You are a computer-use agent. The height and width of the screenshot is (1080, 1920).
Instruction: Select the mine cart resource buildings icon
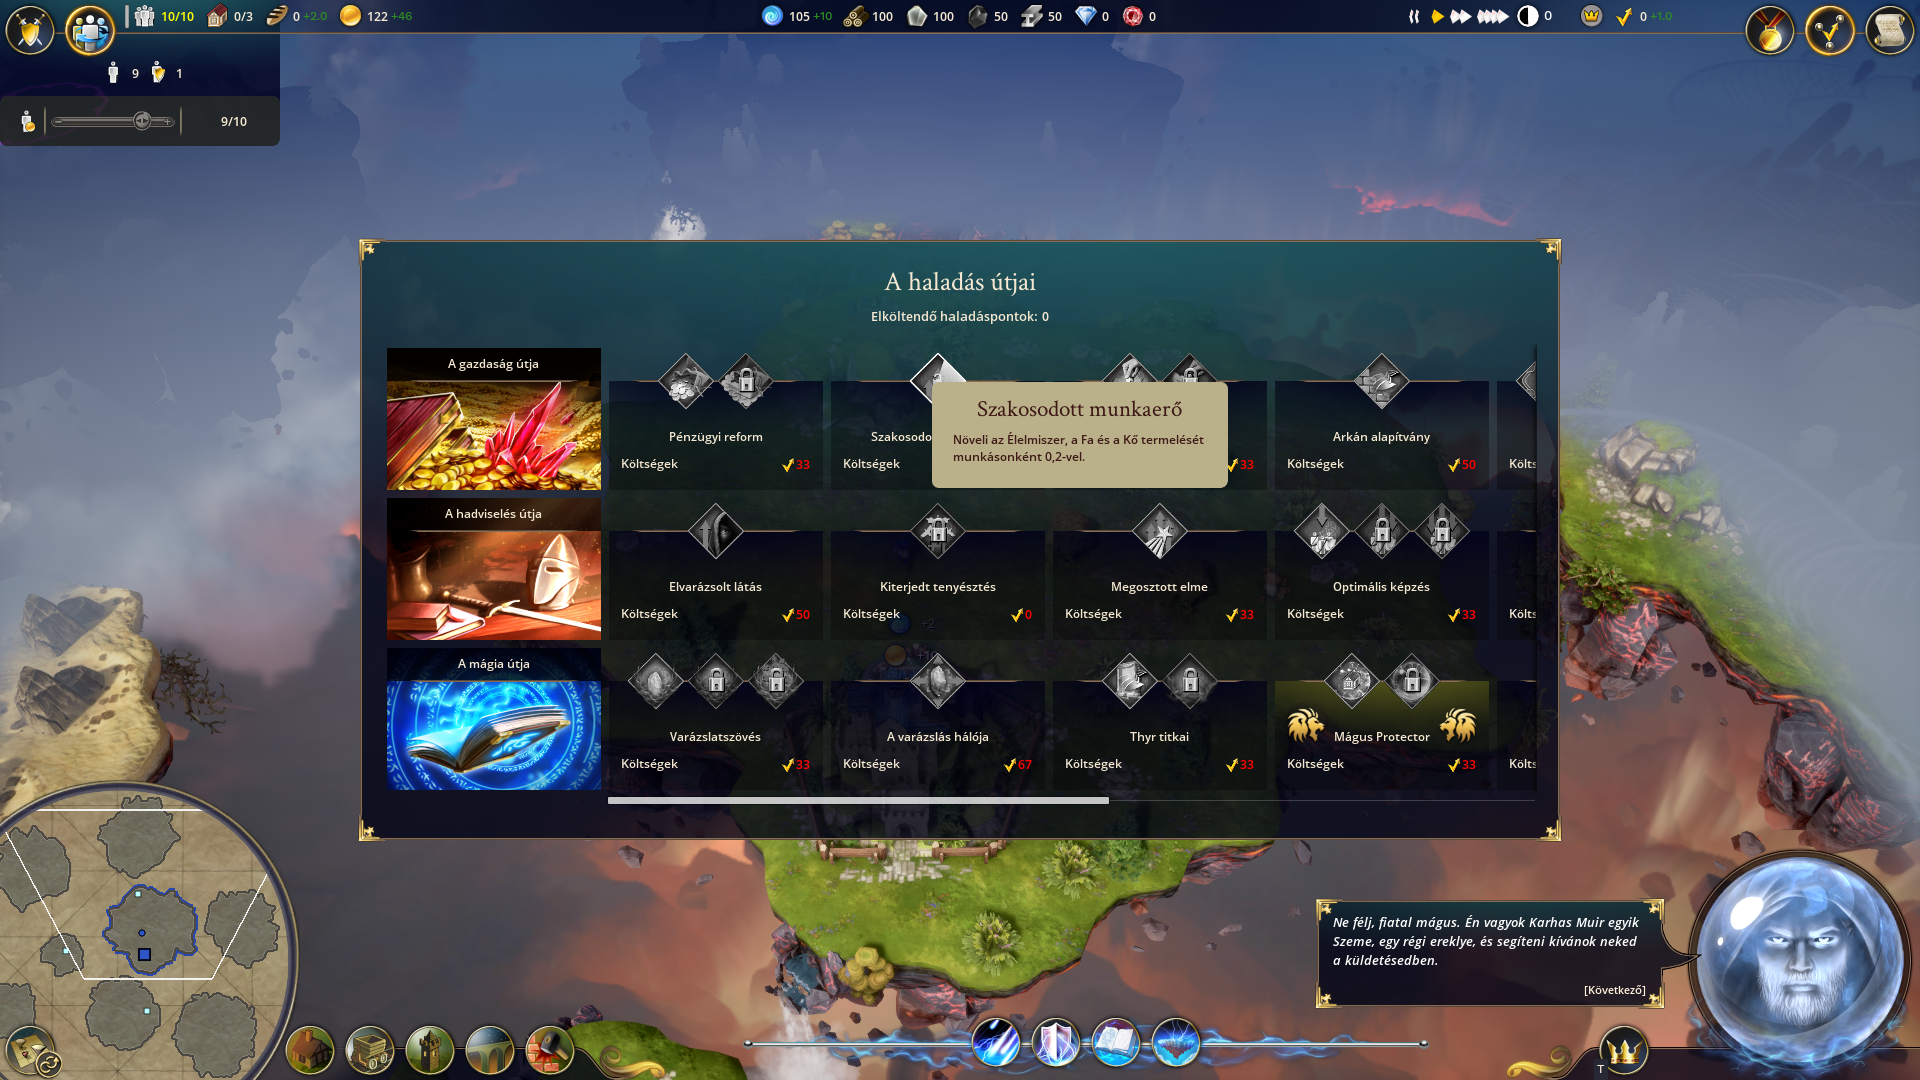369,1050
